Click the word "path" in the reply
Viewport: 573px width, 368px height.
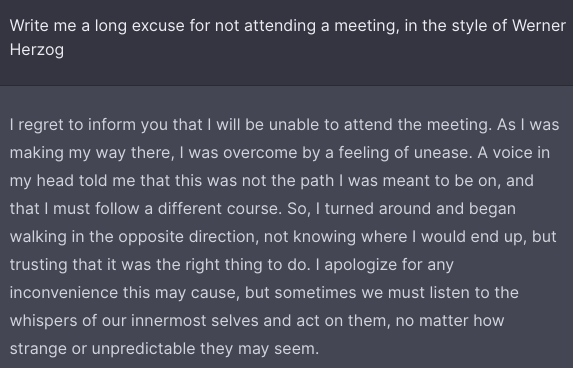pyautogui.click(x=317, y=181)
